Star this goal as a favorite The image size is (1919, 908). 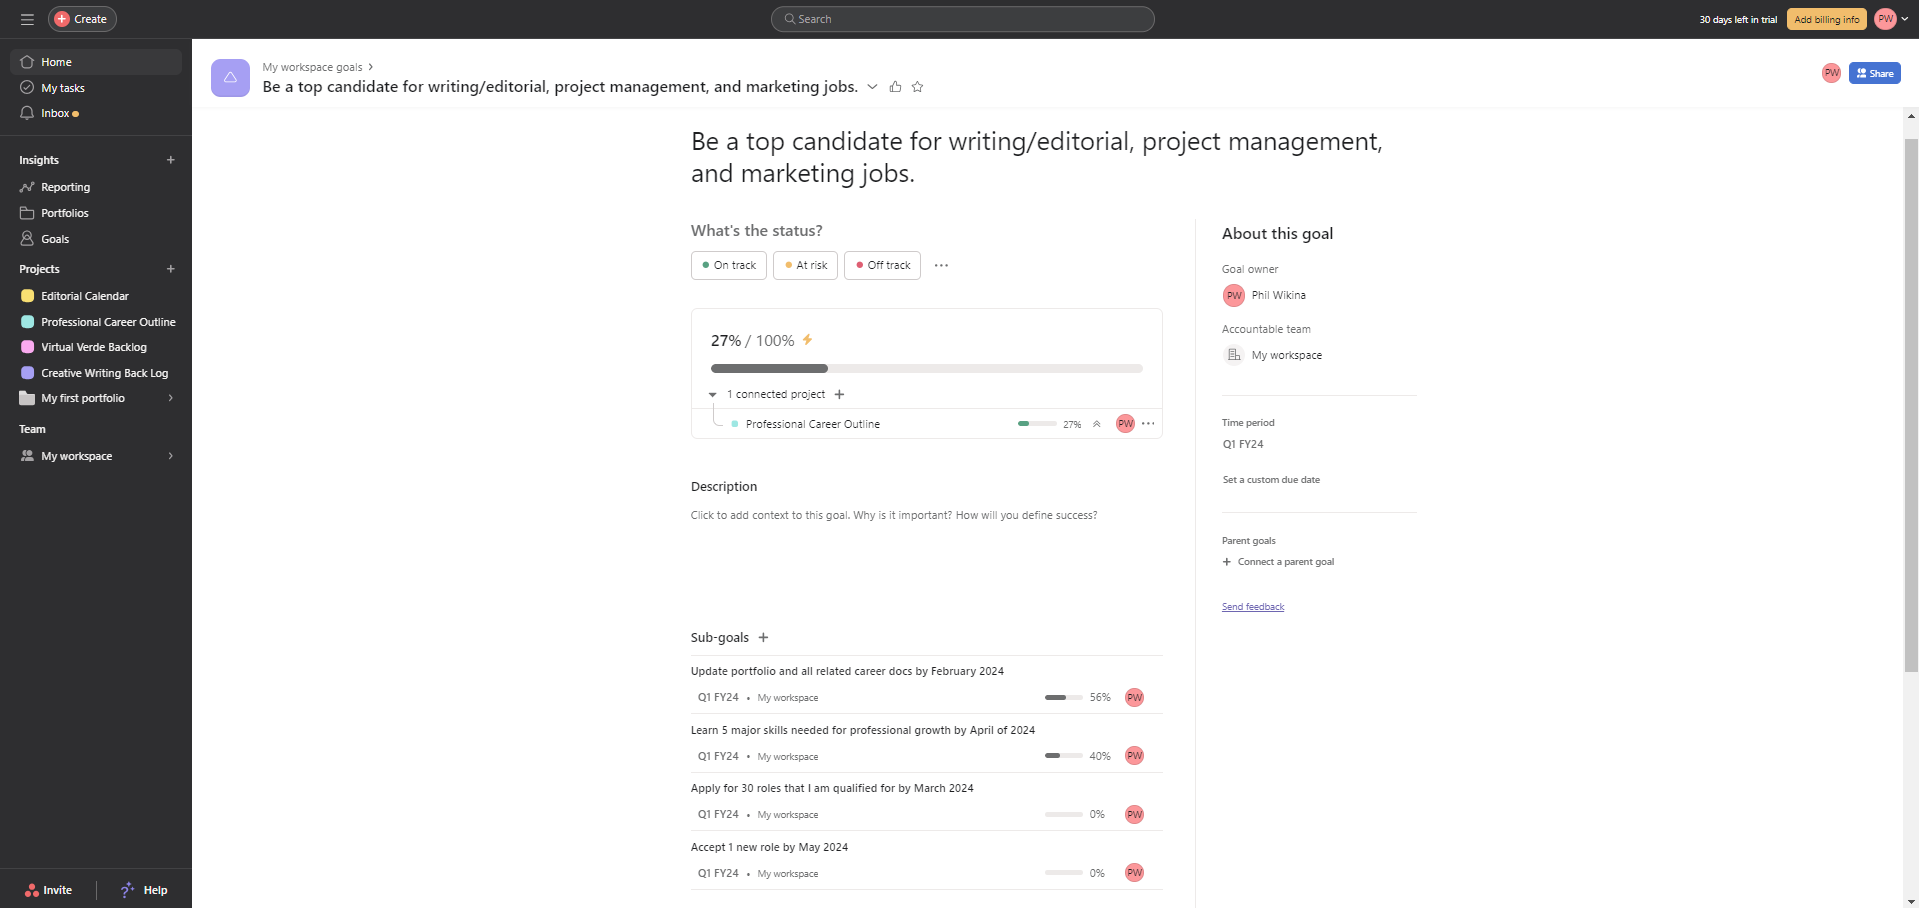pyautogui.click(x=917, y=87)
